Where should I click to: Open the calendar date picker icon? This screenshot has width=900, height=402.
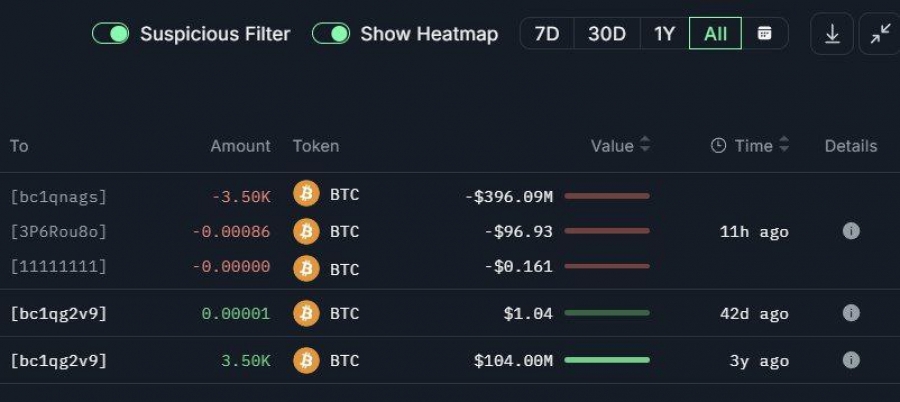click(765, 34)
